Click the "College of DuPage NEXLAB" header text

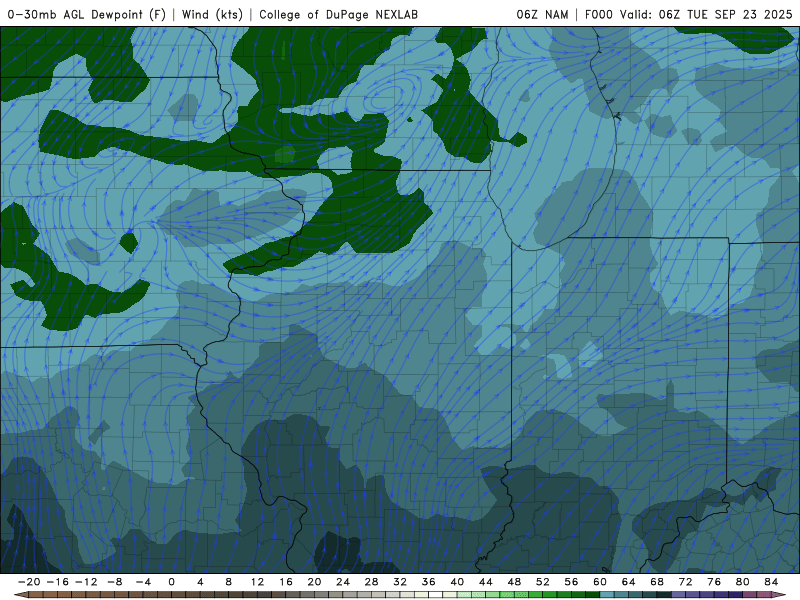point(338,14)
